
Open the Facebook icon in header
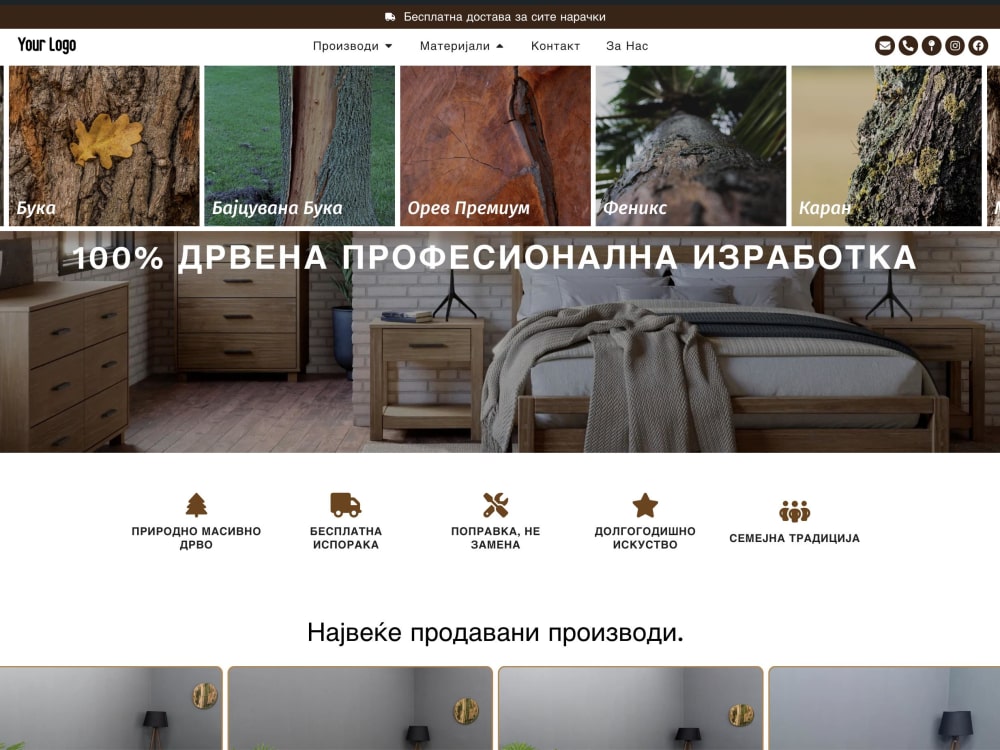[x=978, y=46]
